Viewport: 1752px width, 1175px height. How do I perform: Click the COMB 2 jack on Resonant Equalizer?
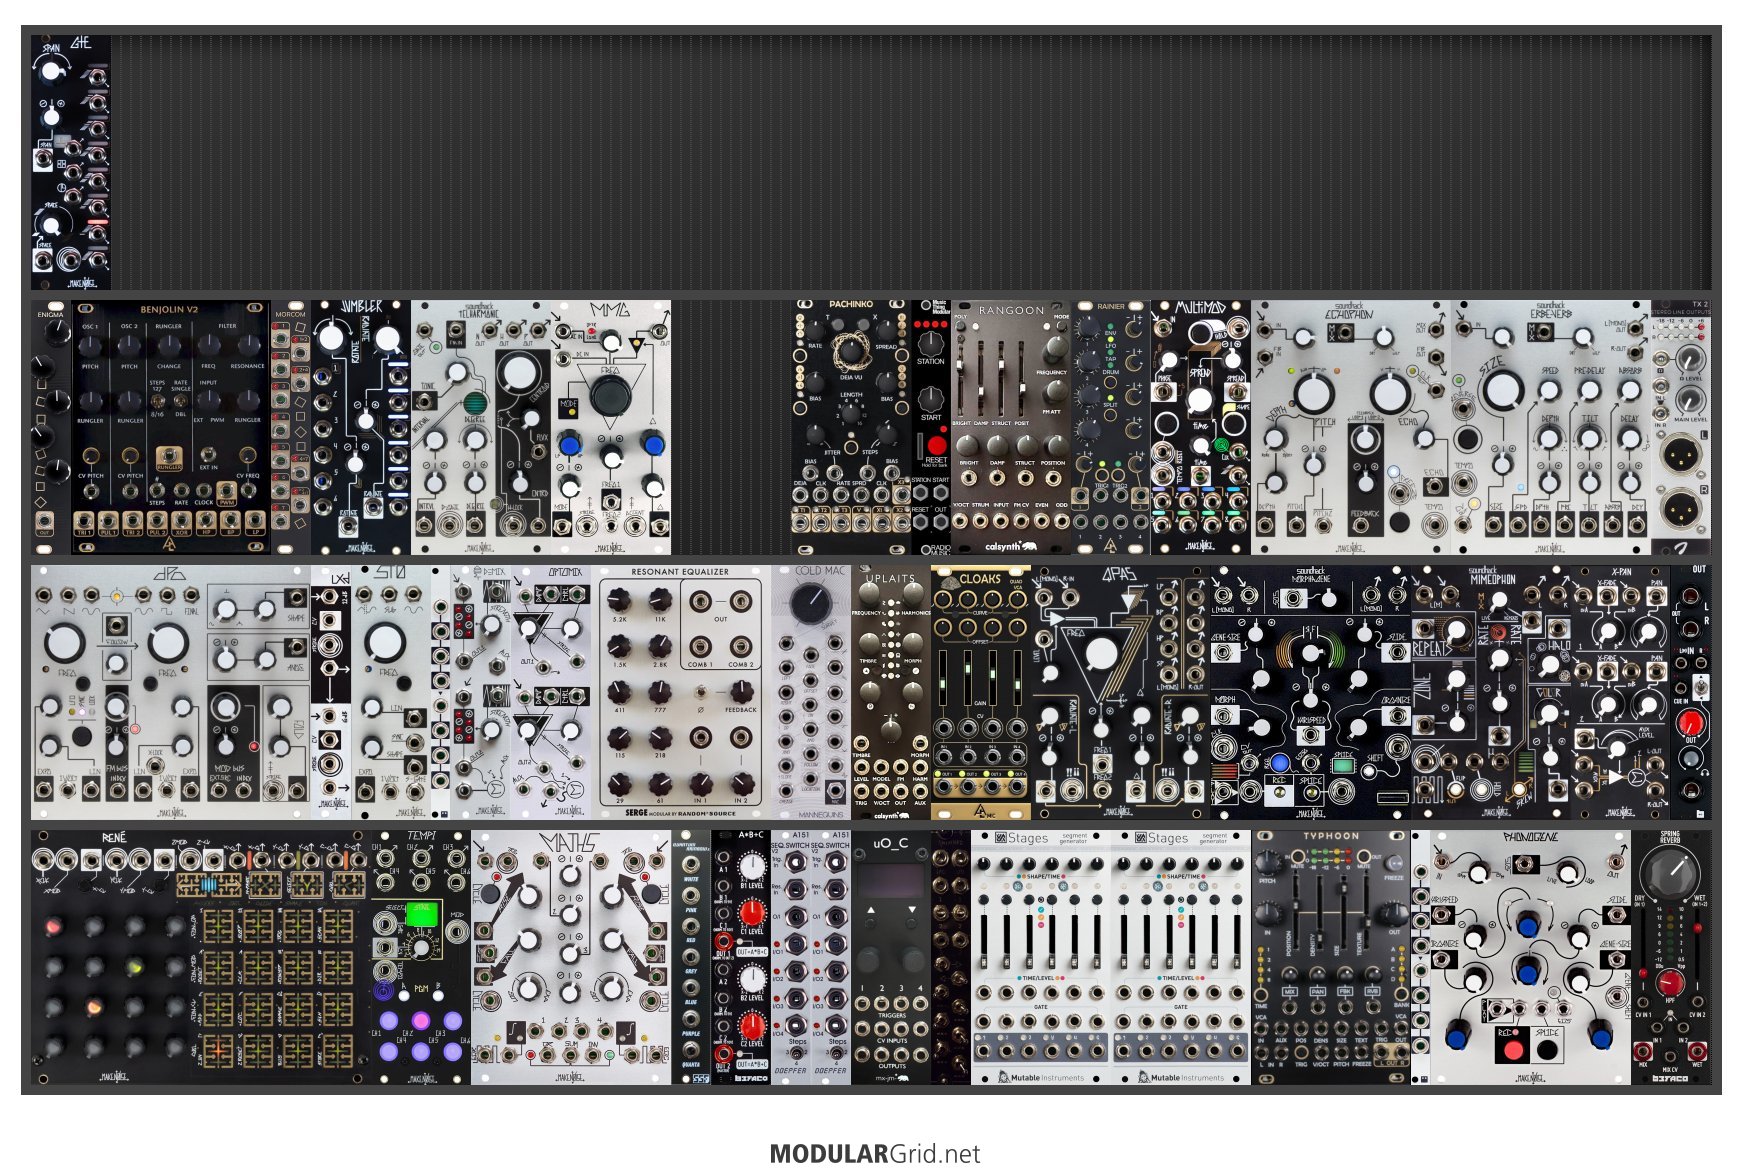(x=741, y=646)
